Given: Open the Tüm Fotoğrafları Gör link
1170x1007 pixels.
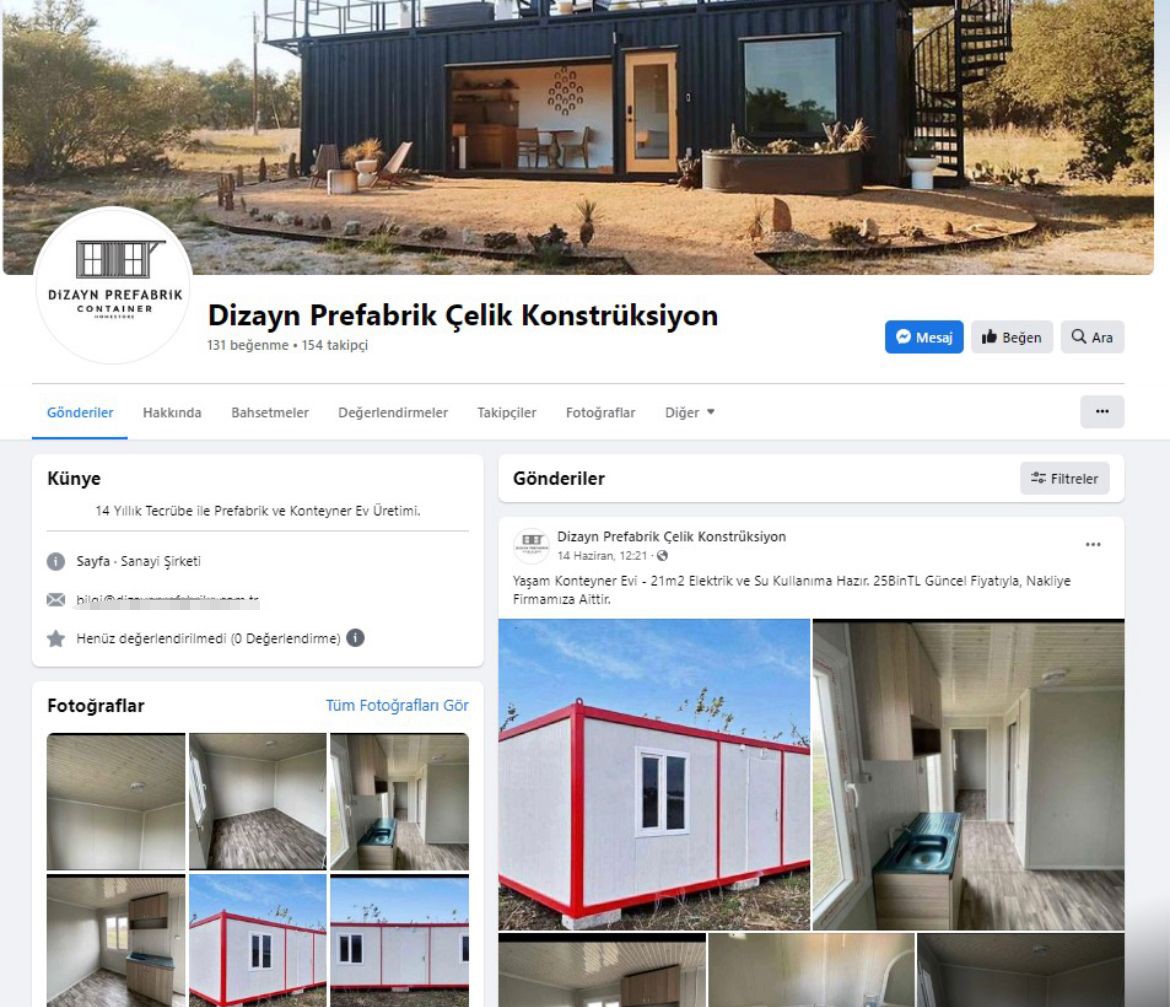Looking at the screenshot, I should 397,705.
